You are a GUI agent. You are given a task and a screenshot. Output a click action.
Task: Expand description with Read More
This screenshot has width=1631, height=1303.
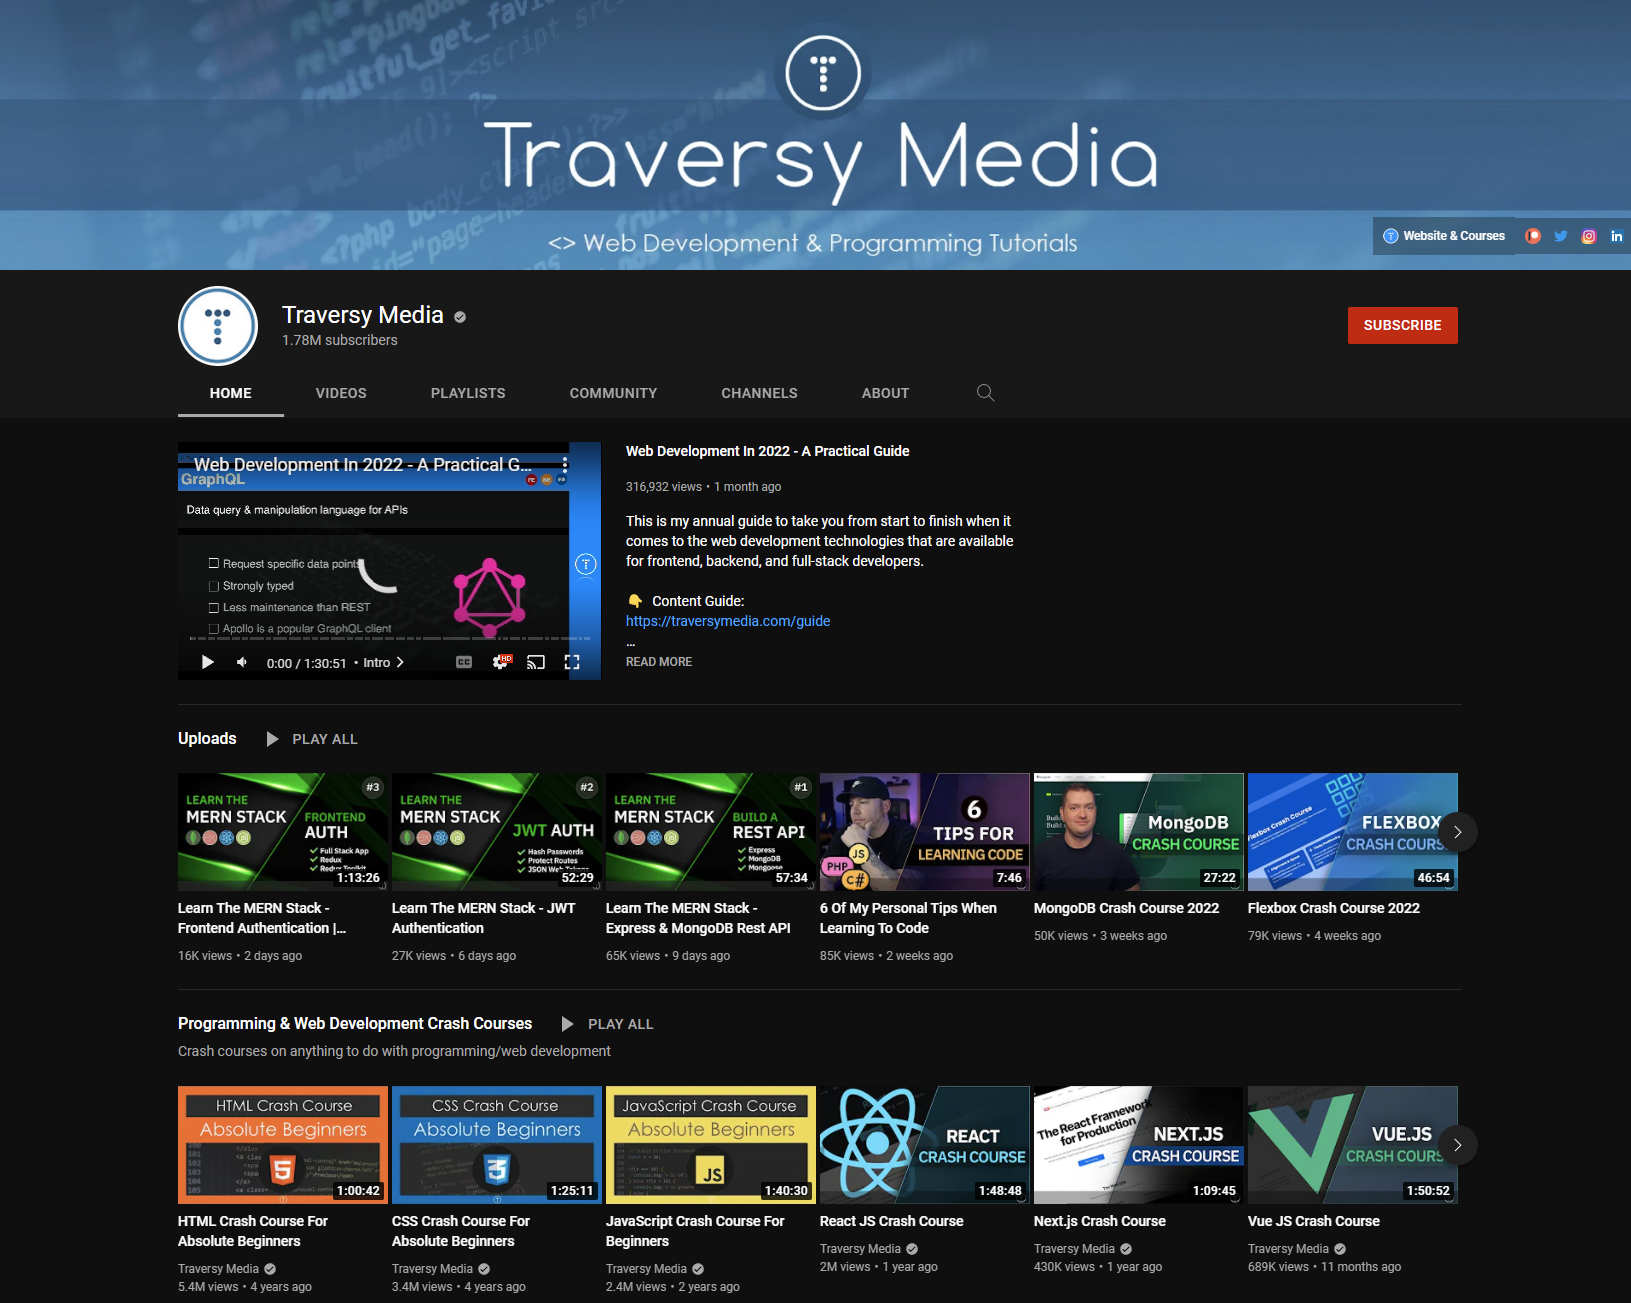(659, 662)
